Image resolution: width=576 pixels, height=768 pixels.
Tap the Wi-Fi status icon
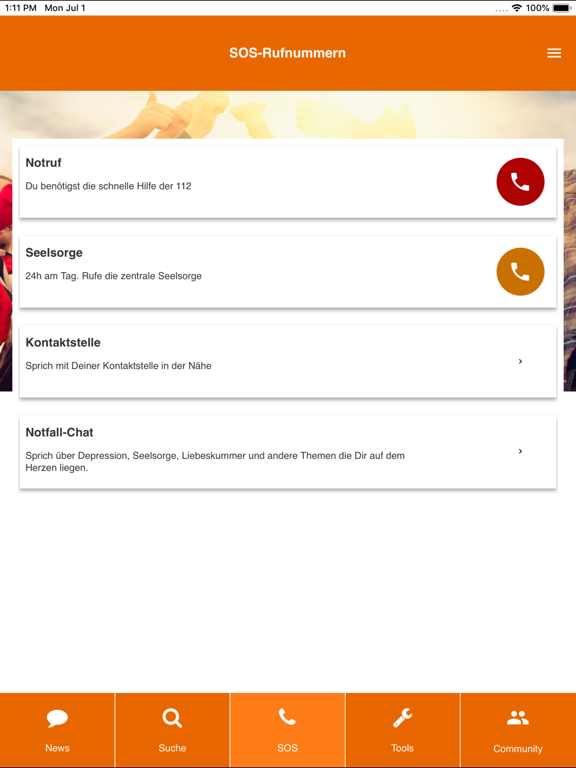point(517,8)
